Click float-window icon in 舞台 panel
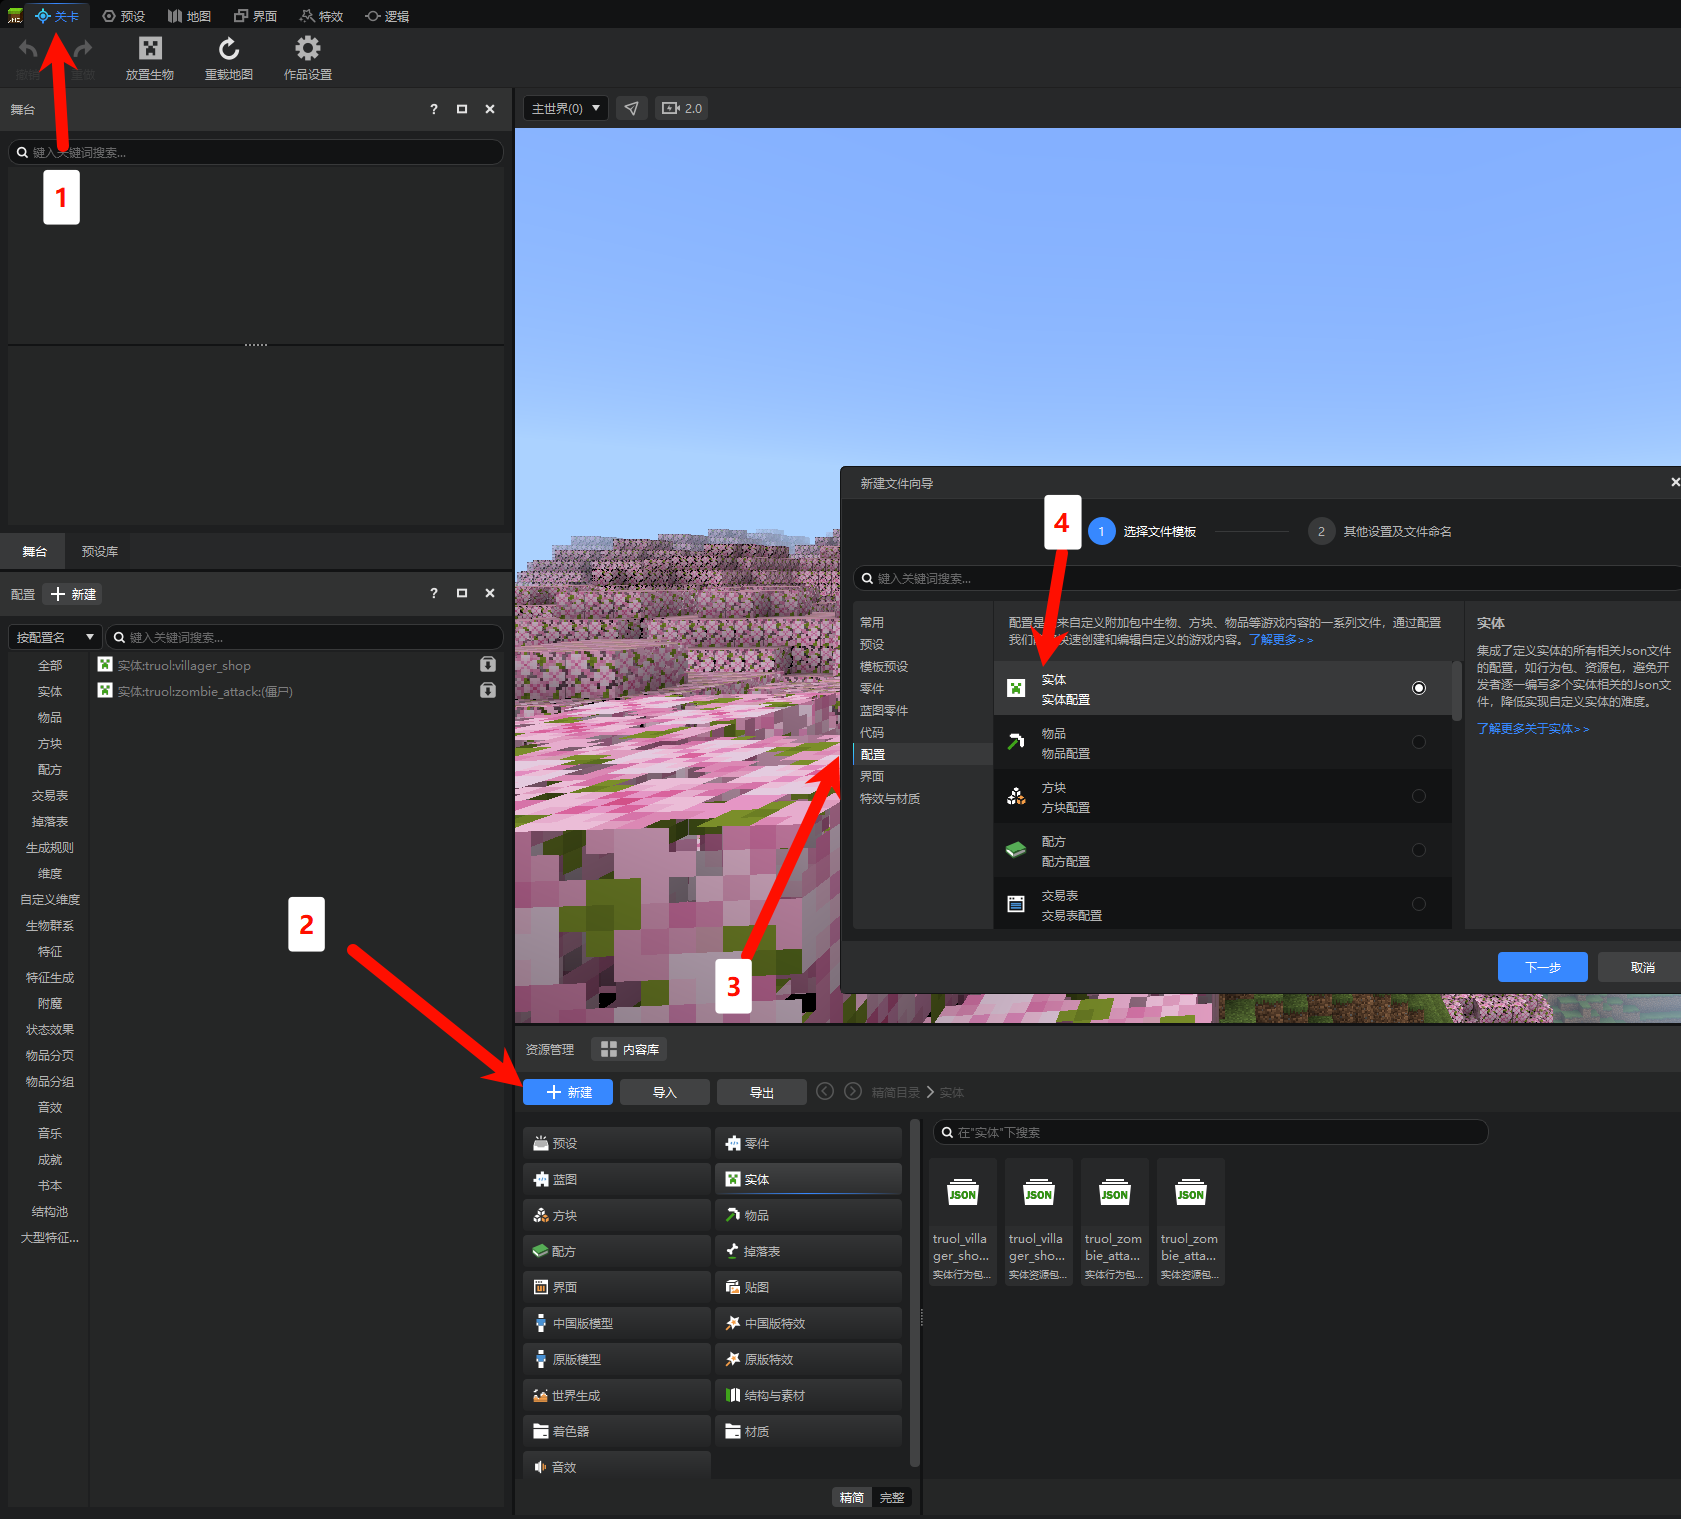This screenshot has width=1681, height=1519. (x=462, y=109)
